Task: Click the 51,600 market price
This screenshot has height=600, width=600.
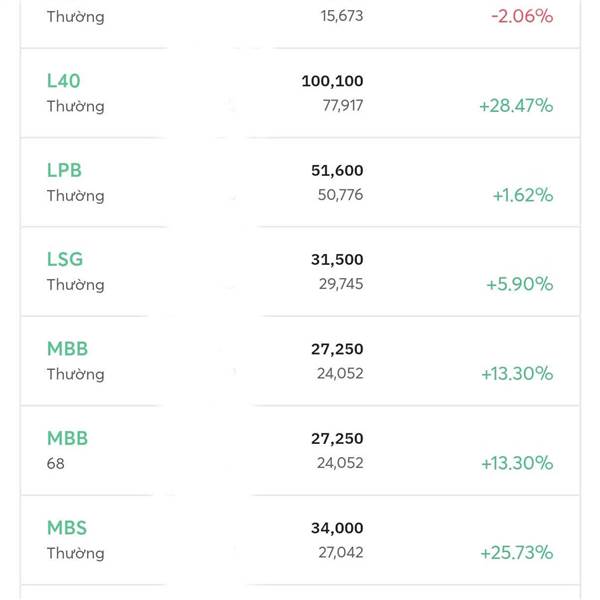Action: click(337, 171)
